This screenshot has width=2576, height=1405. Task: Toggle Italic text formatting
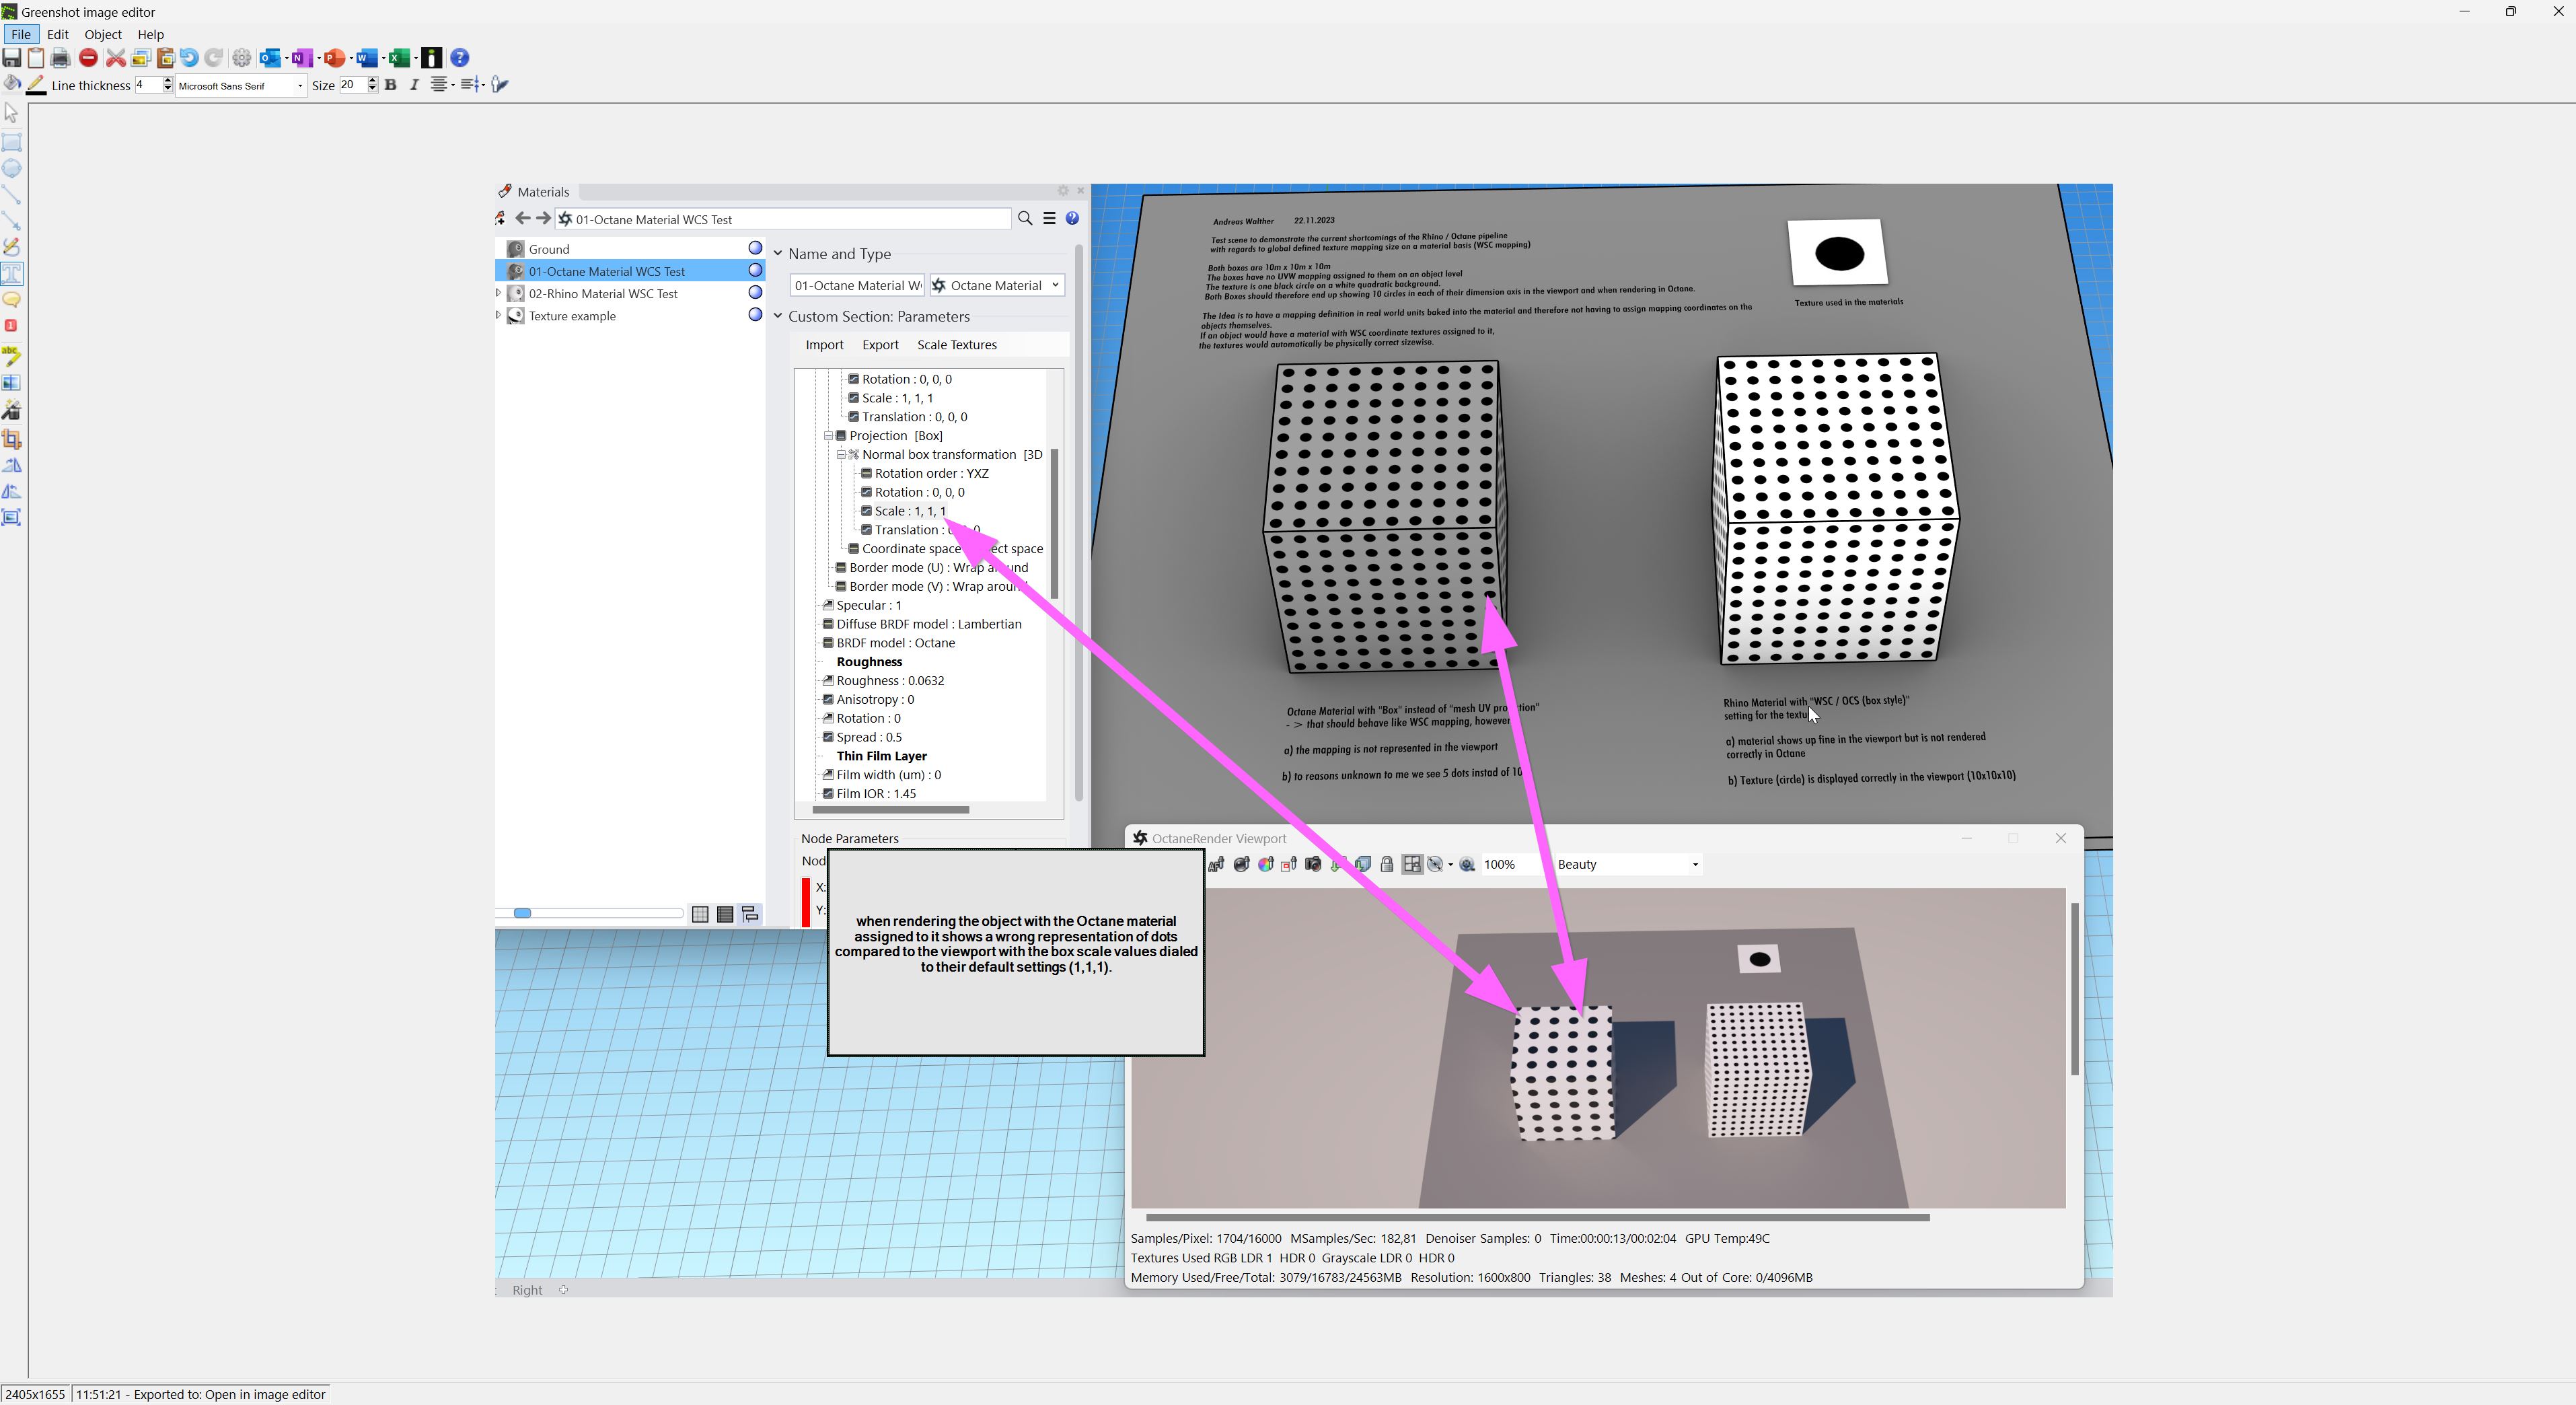tap(414, 85)
